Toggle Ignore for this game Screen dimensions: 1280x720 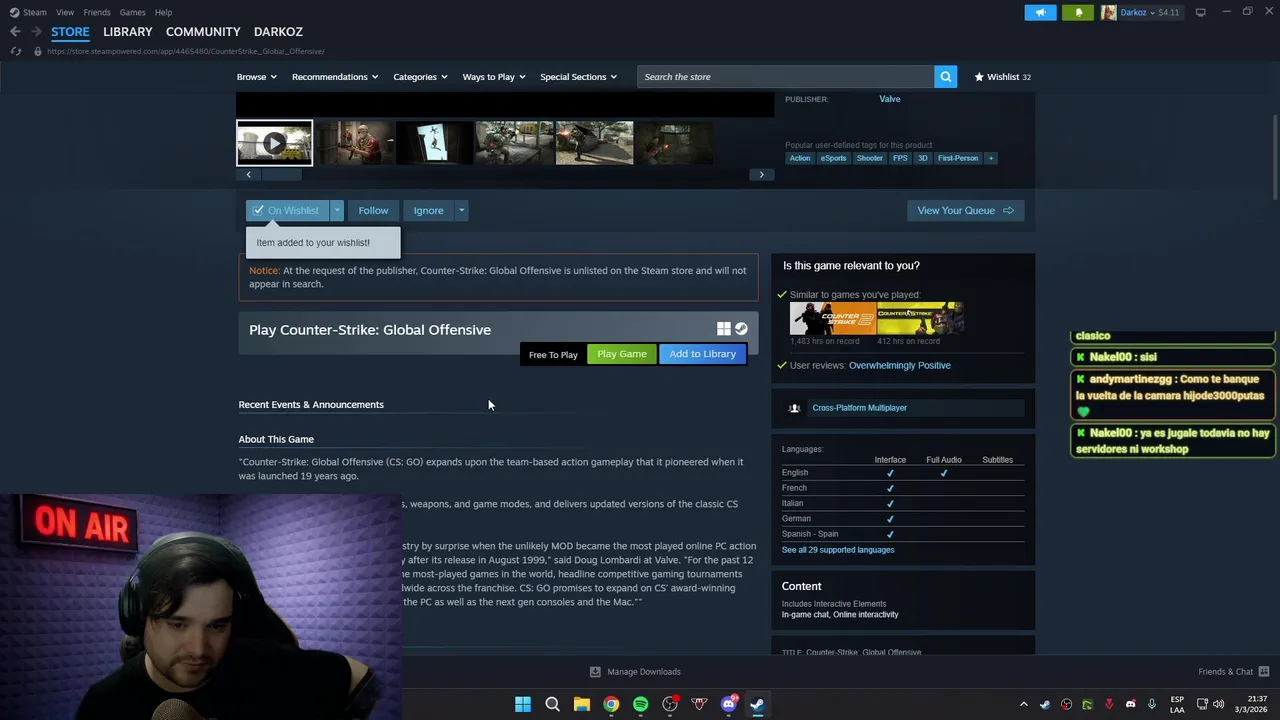tap(428, 210)
